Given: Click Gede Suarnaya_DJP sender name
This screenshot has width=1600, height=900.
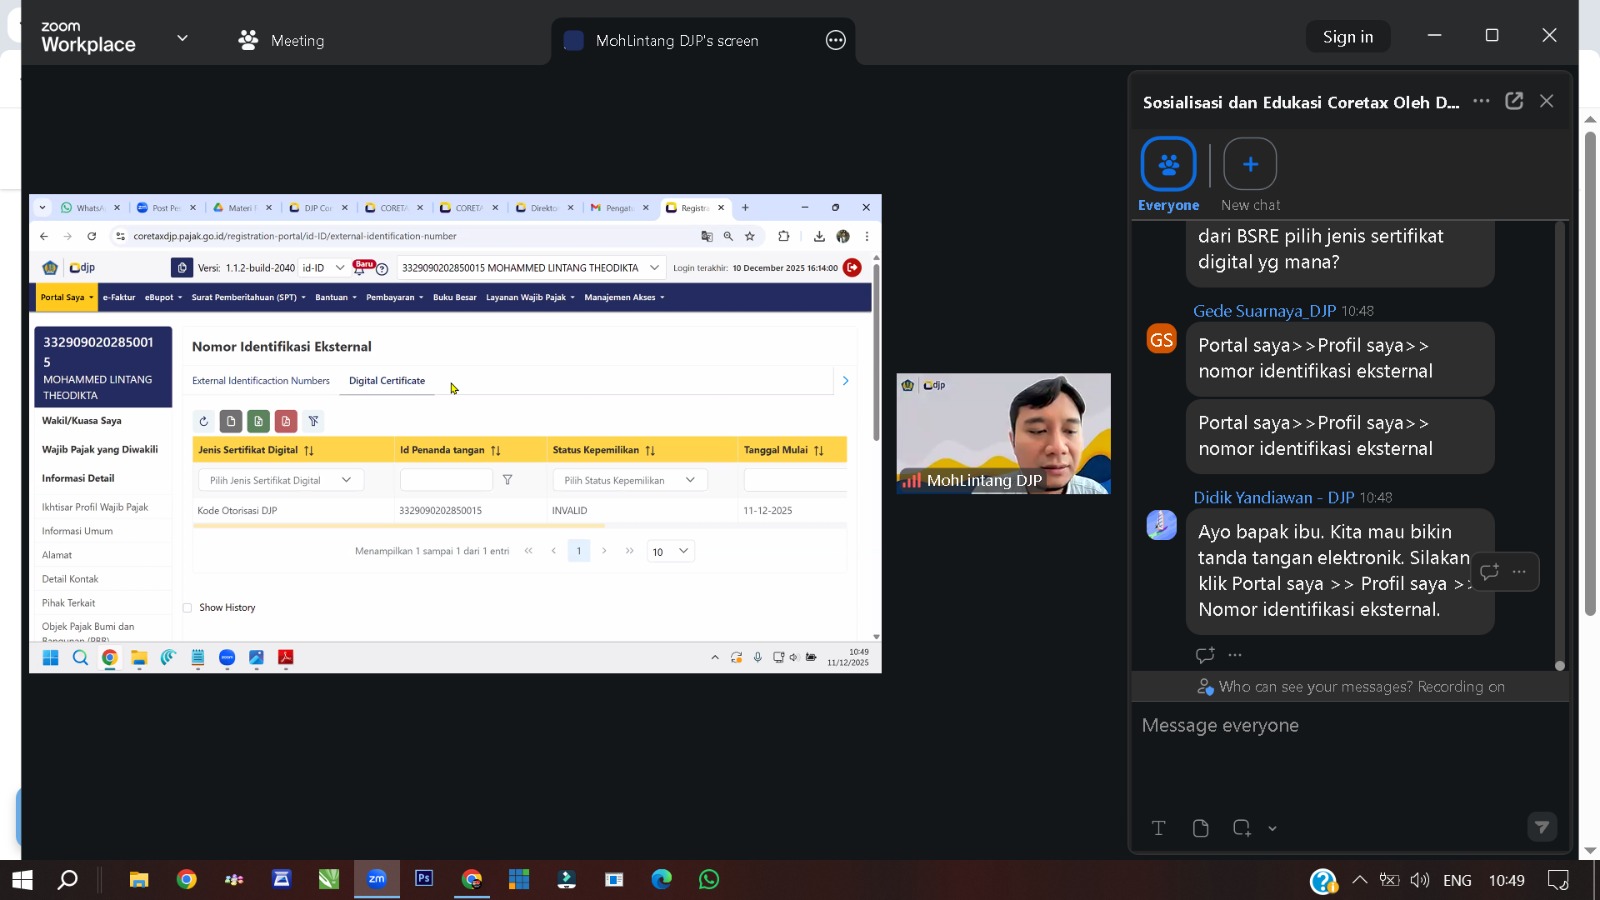Looking at the screenshot, I should [x=1264, y=311].
